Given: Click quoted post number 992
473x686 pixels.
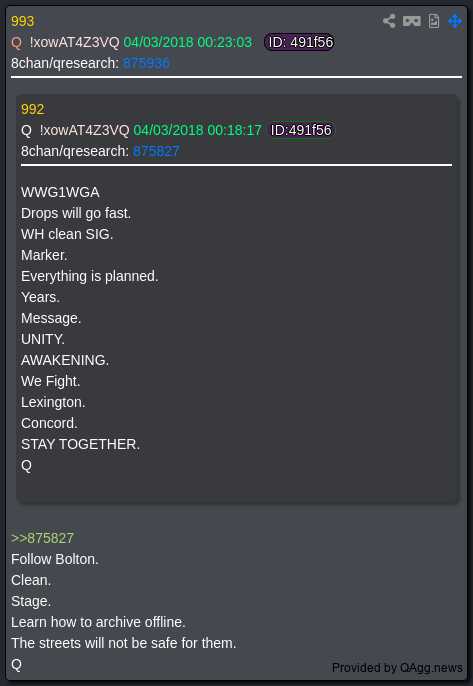Looking at the screenshot, I should point(33,109).
